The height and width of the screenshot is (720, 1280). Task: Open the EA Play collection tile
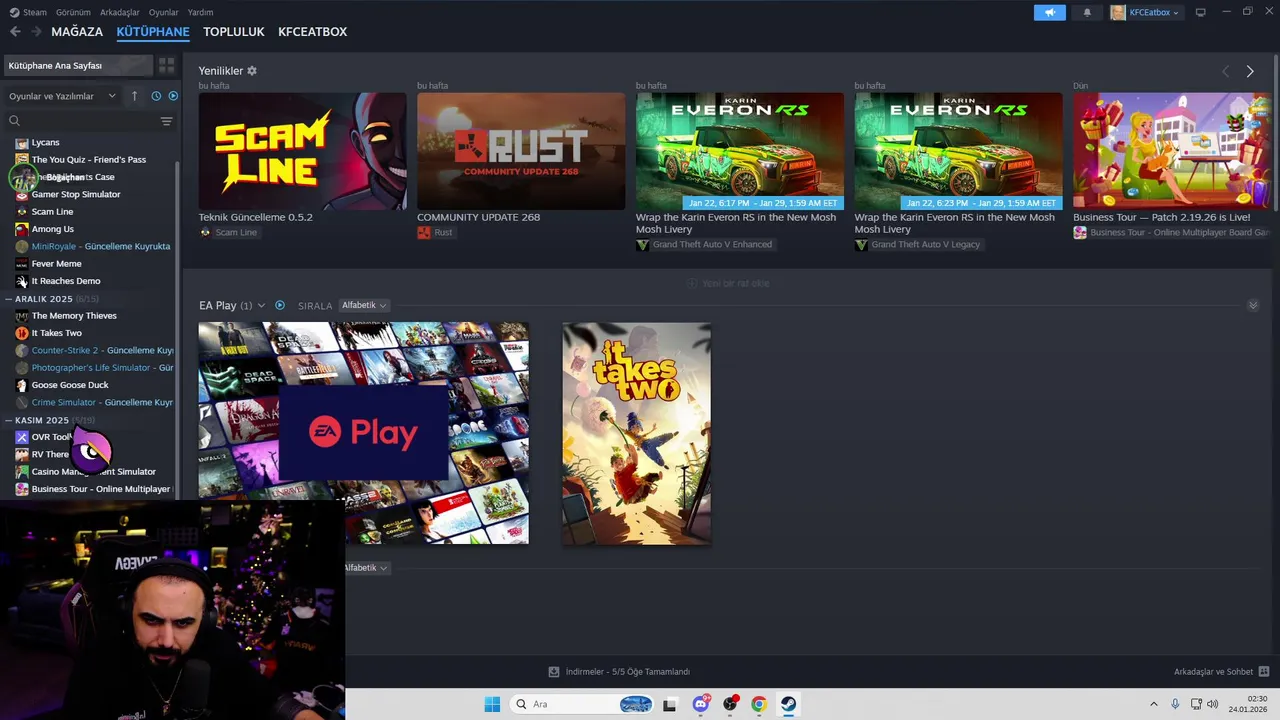coord(363,433)
